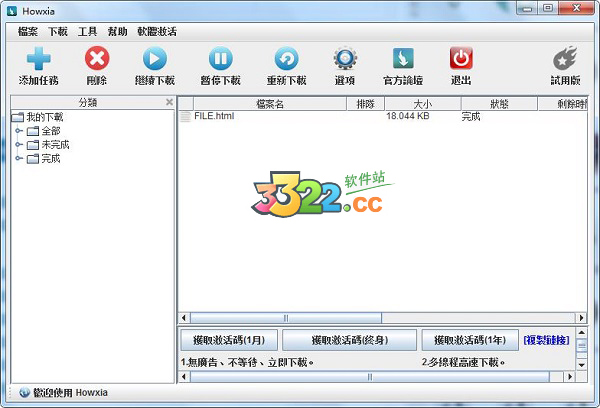600x408 pixels.
Task: Open the 檔案 menu
Action: click(x=28, y=32)
